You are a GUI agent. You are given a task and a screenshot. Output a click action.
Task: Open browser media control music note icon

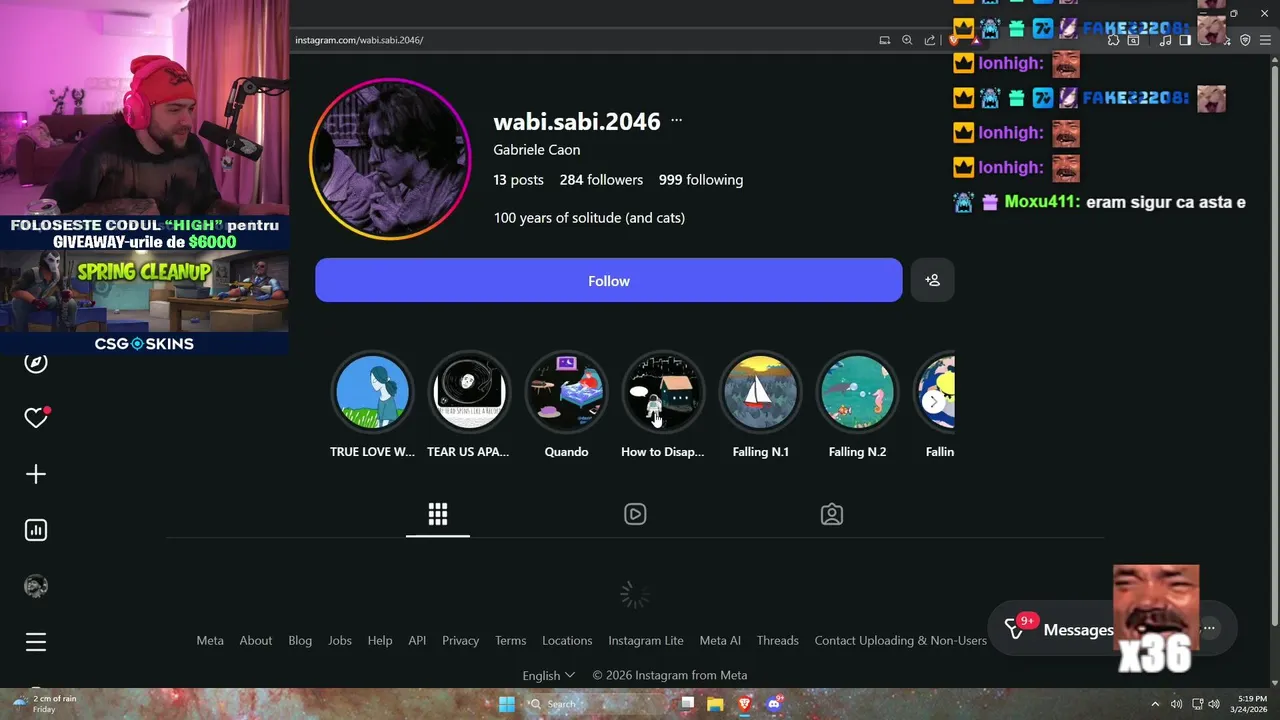click(x=1163, y=40)
